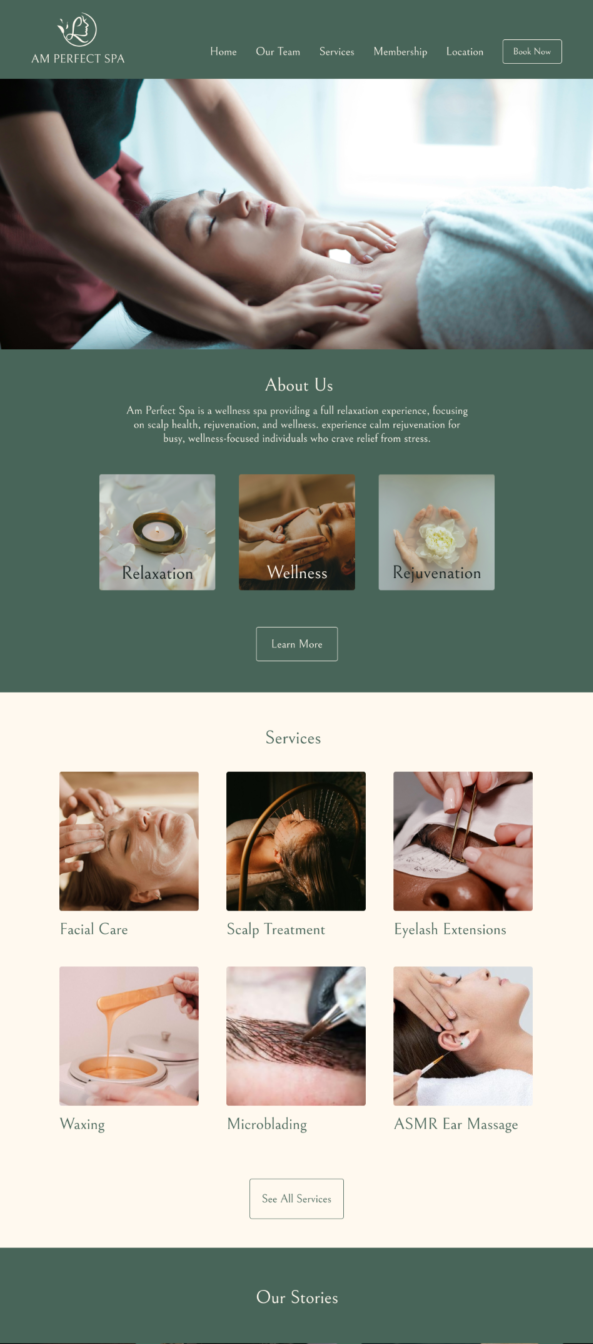Open the ASMR Ear Massage photo
Image resolution: width=593 pixels, height=1344 pixels.
pyautogui.click(x=463, y=1036)
